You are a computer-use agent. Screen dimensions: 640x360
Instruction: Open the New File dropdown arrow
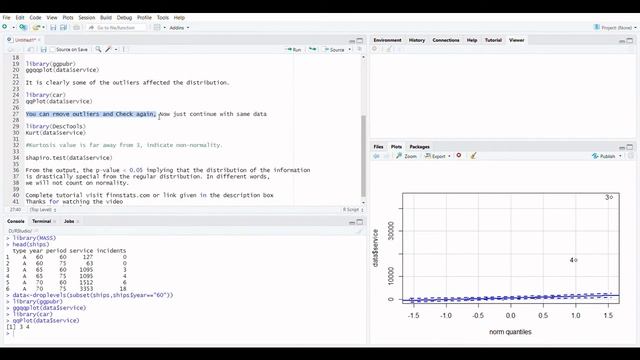coord(13,28)
